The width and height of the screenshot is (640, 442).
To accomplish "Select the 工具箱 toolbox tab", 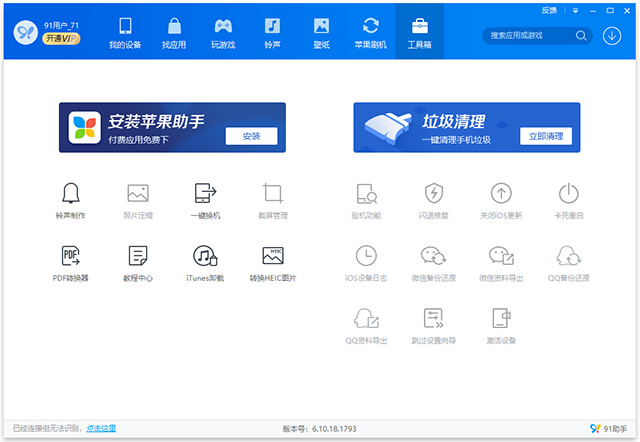I will point(420,33).
